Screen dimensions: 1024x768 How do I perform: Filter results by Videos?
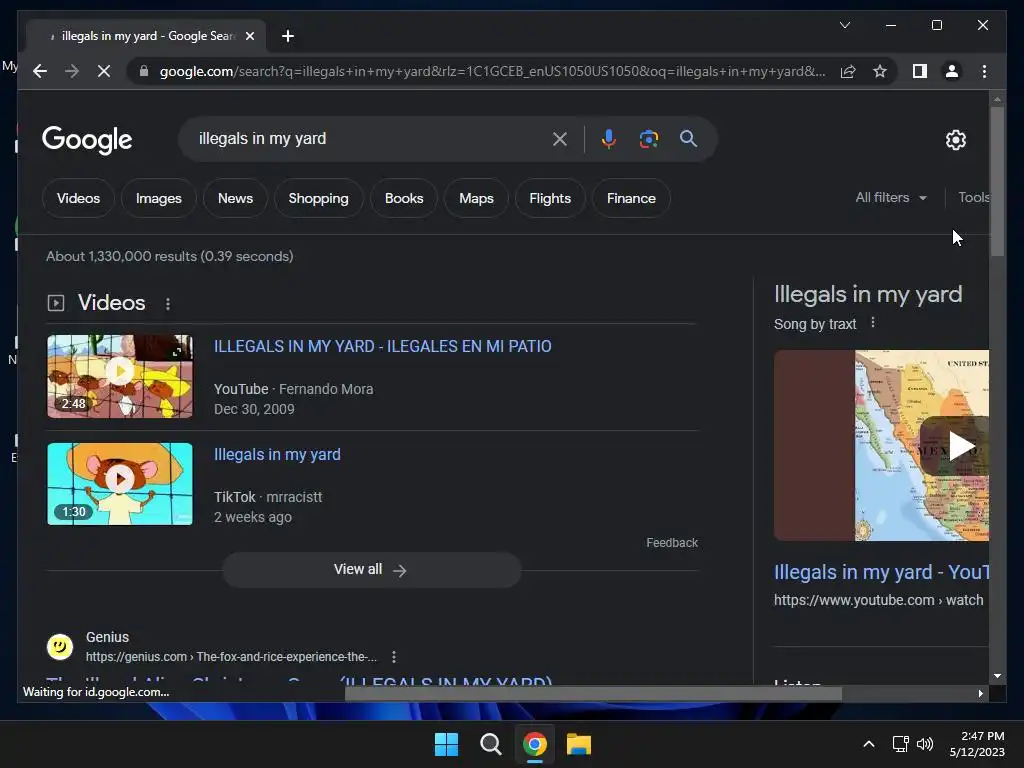click(x=78, y=198)
